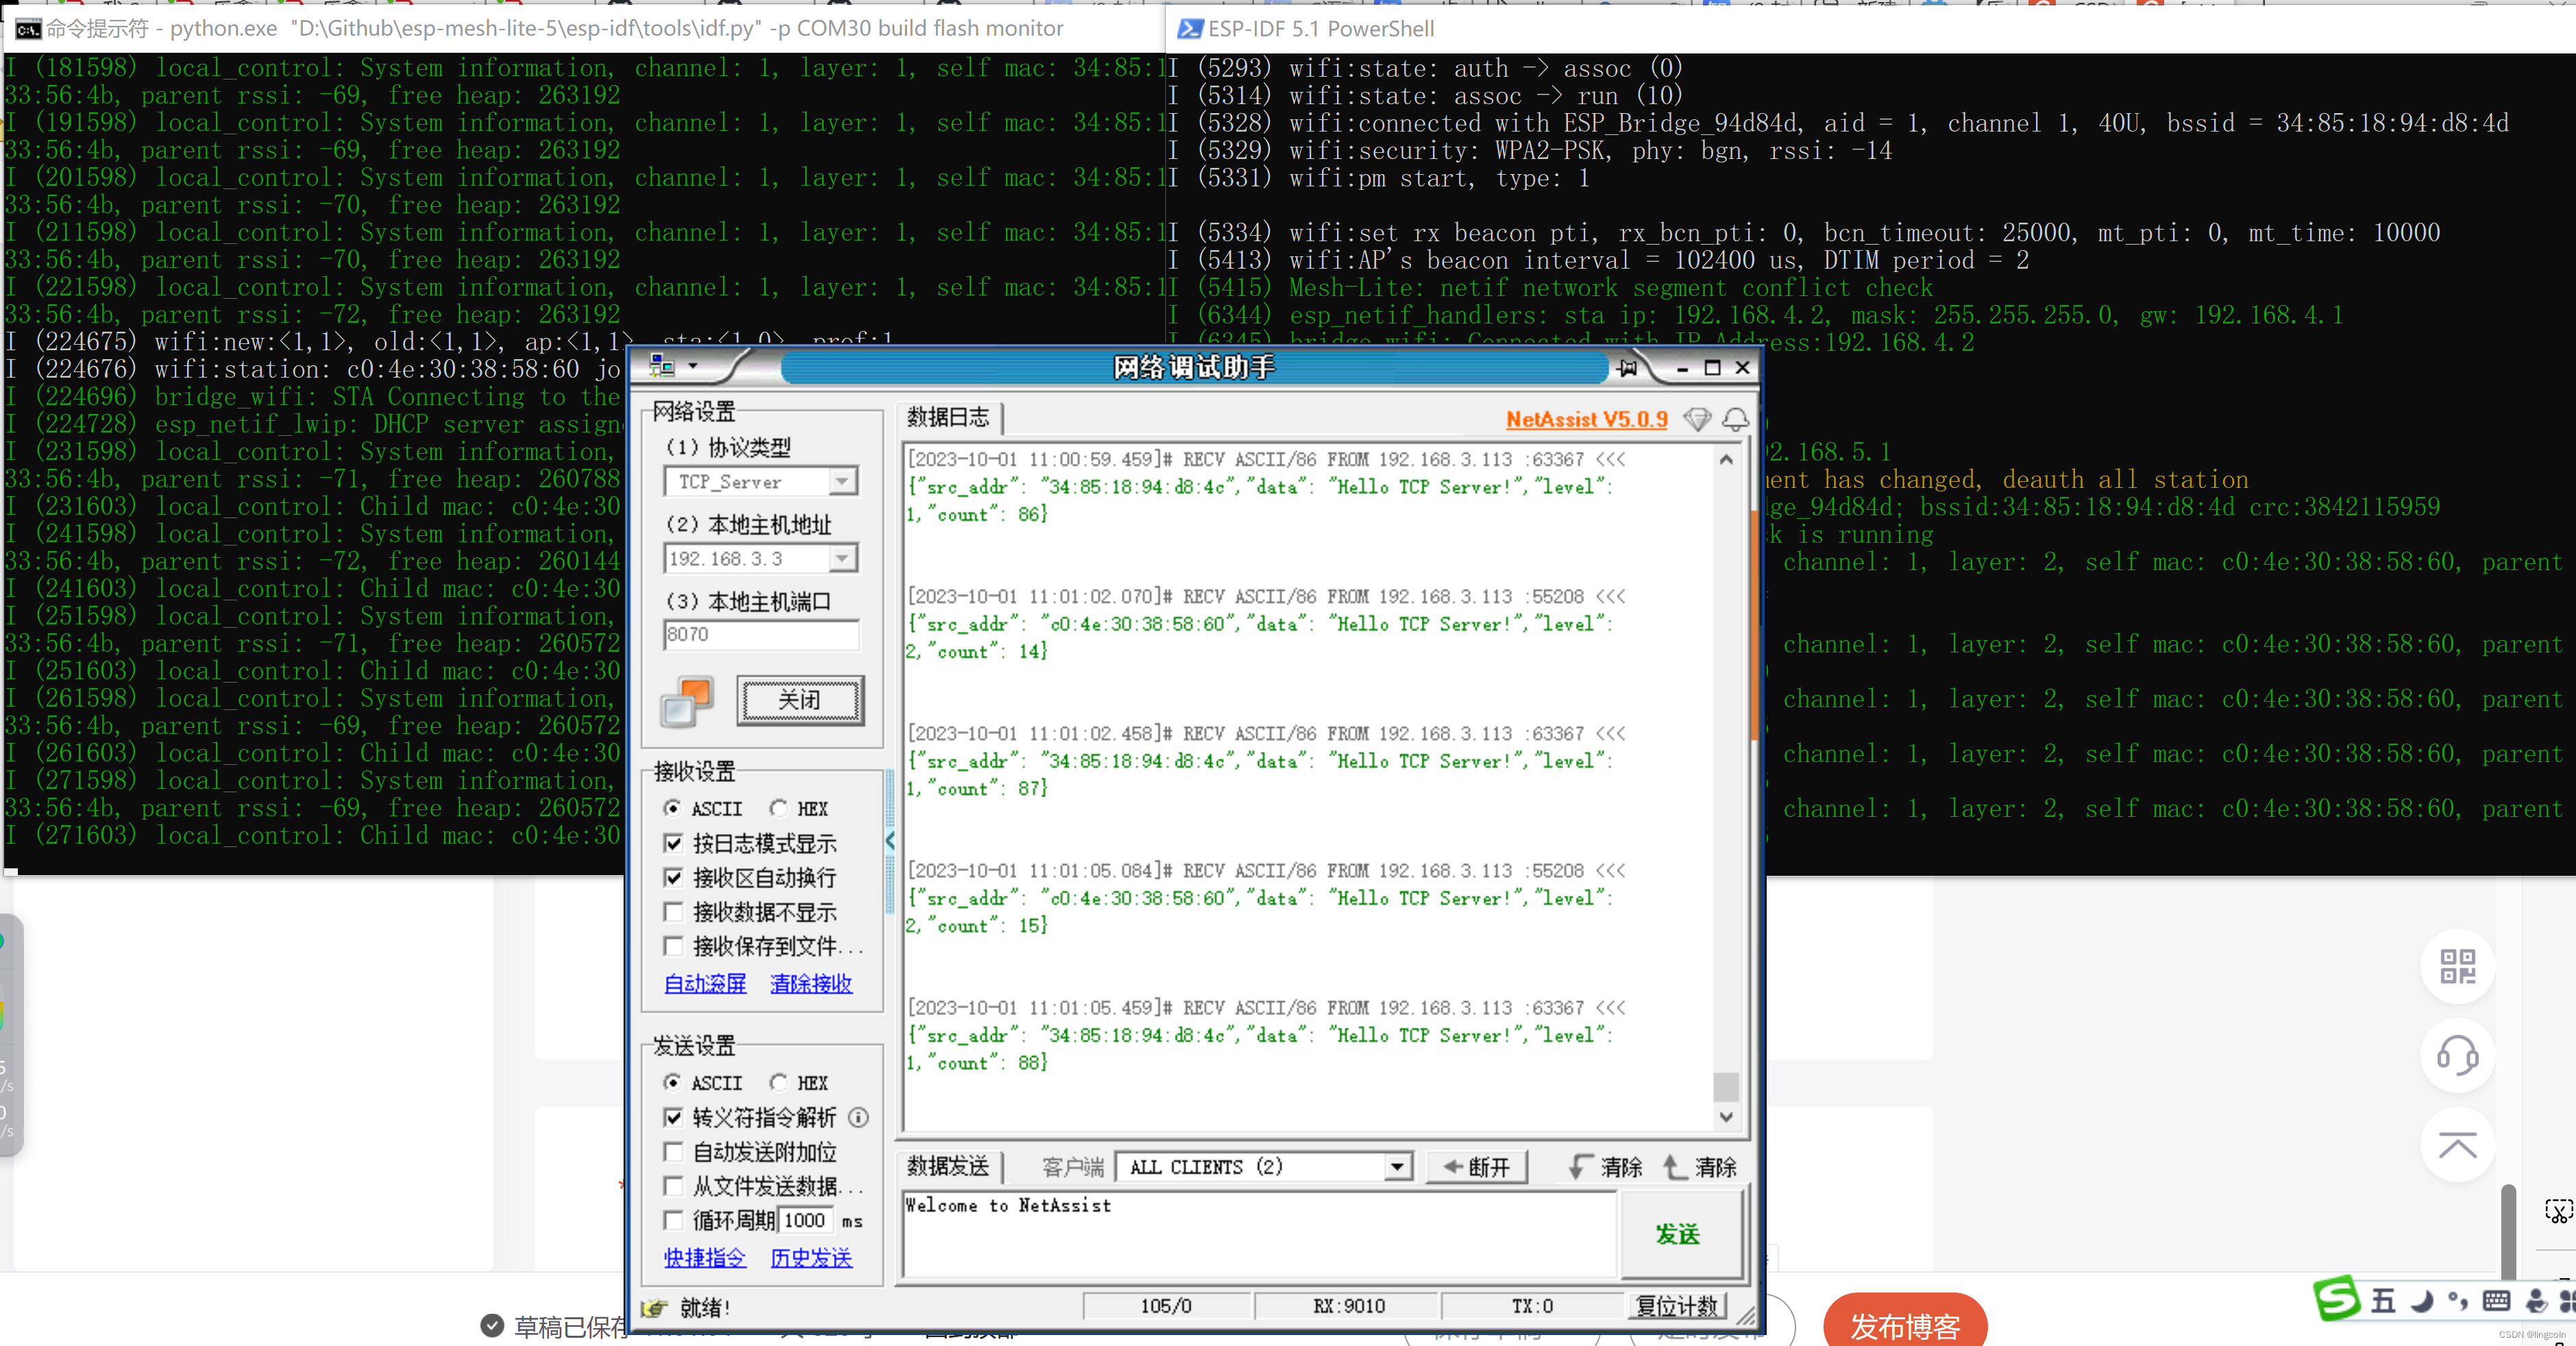This screenshot has width=2576, height=1346.
Task: Click the notification bell icon
Action: [x=1736, y=419]
